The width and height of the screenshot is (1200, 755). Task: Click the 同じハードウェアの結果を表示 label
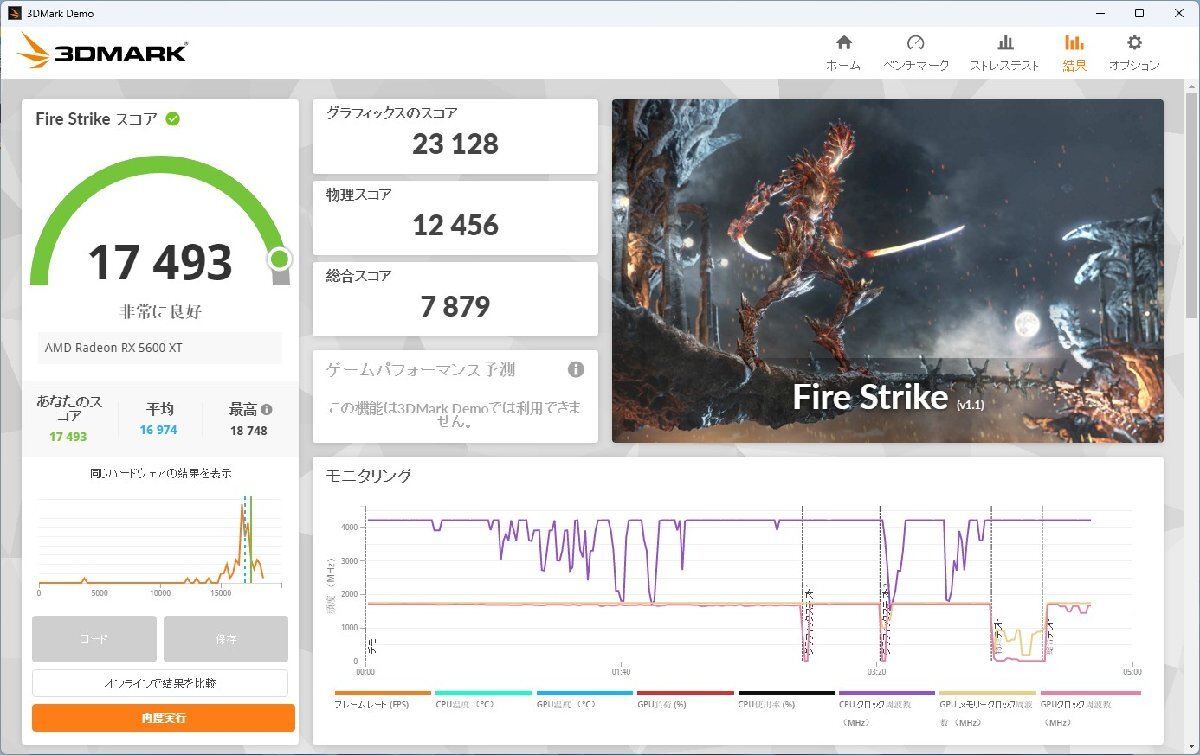click(x=160, y=472)
